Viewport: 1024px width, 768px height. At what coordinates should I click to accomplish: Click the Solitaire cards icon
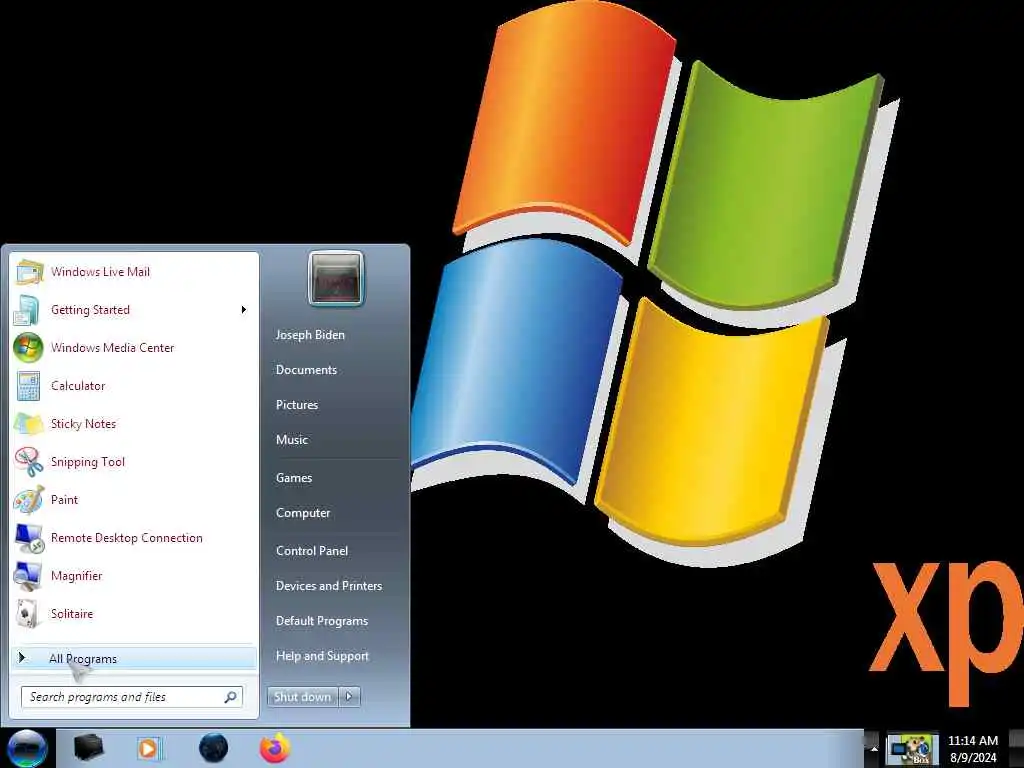(27, 614)
